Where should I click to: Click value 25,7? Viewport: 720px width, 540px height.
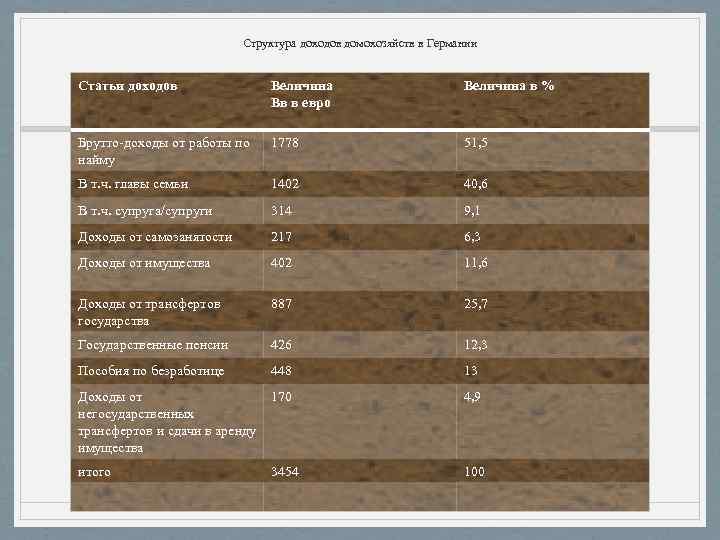[476, 304]
